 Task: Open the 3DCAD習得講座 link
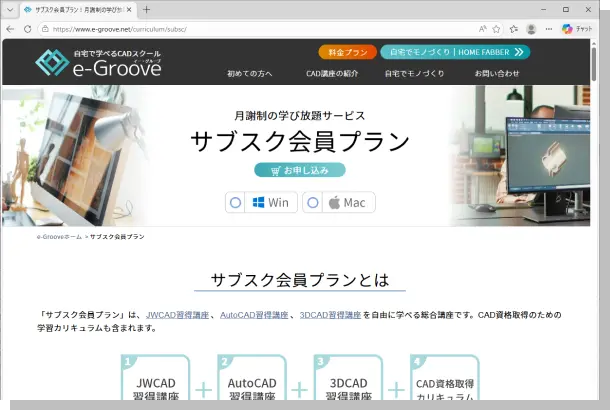tap(330, 315)
